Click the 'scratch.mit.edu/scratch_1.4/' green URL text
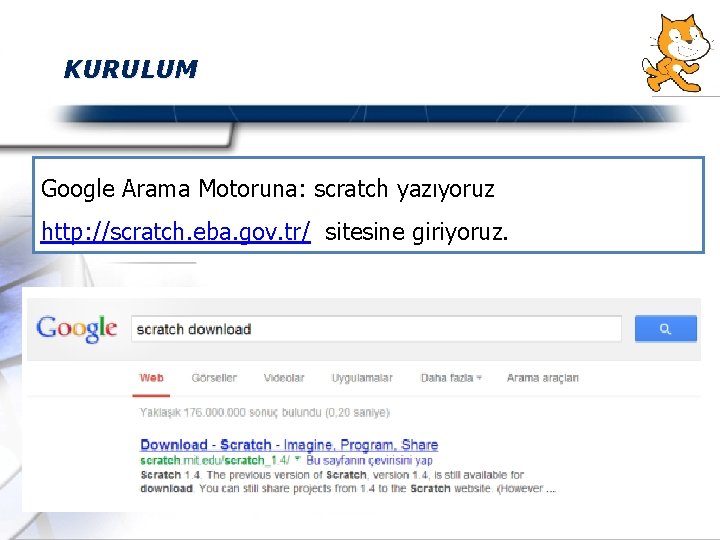Image resolution: width=720 pixels, height=540 pixels. (x=215, y=460)
